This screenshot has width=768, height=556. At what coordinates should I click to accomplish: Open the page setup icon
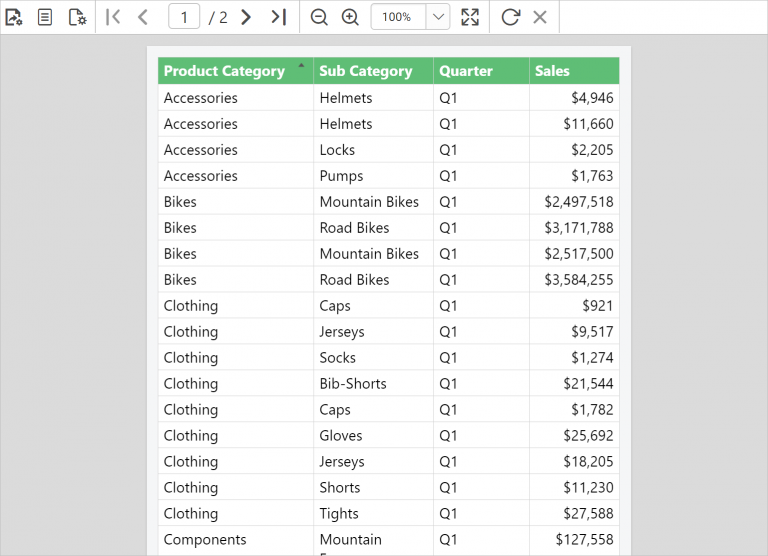click(77, 17)
